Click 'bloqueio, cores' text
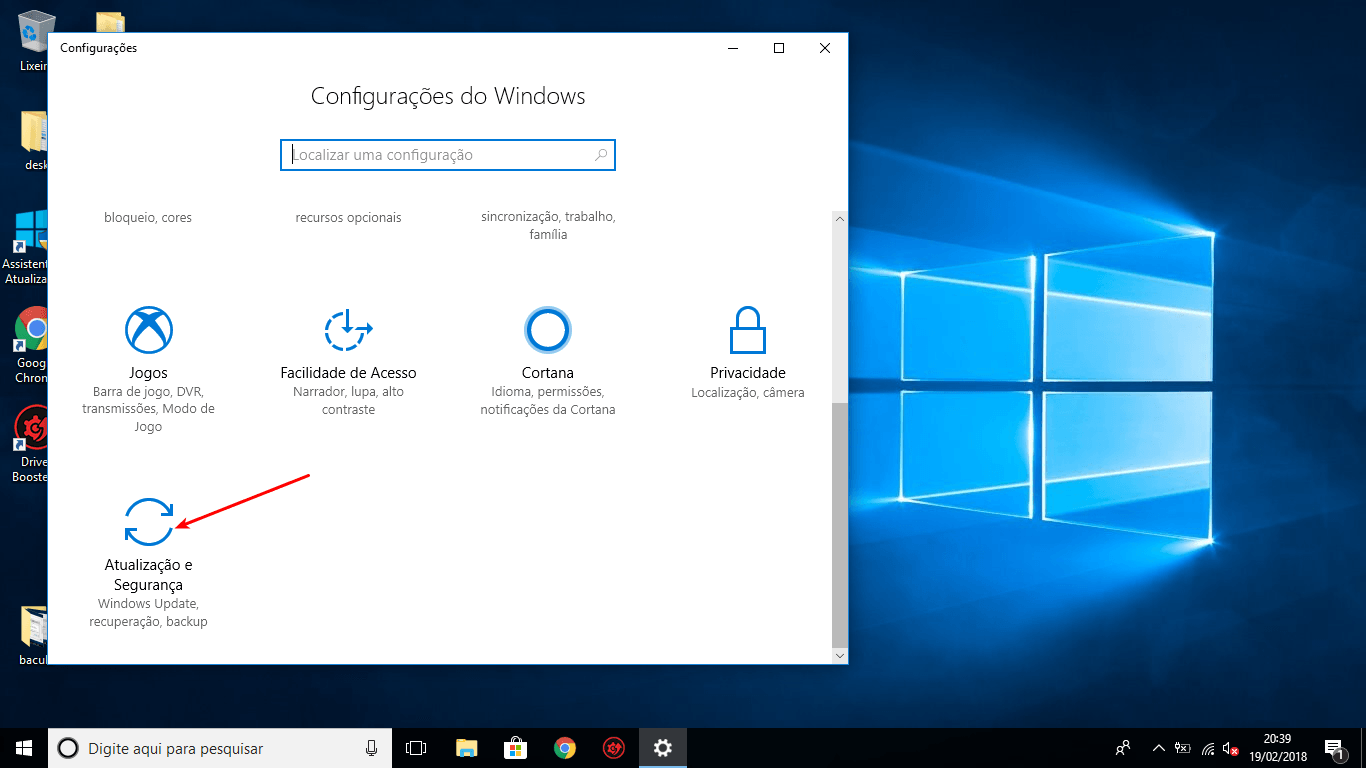 pos(148,217)
